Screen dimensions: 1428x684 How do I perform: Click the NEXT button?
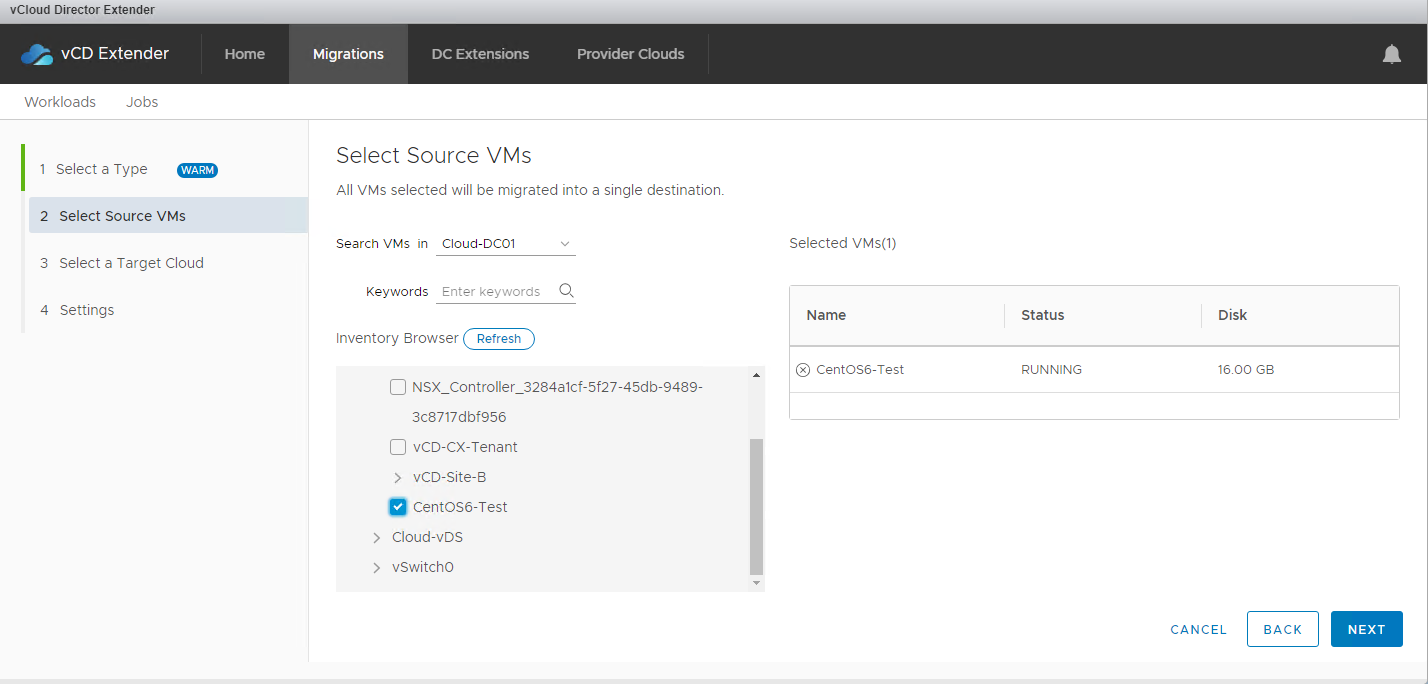pos(1366,629)
